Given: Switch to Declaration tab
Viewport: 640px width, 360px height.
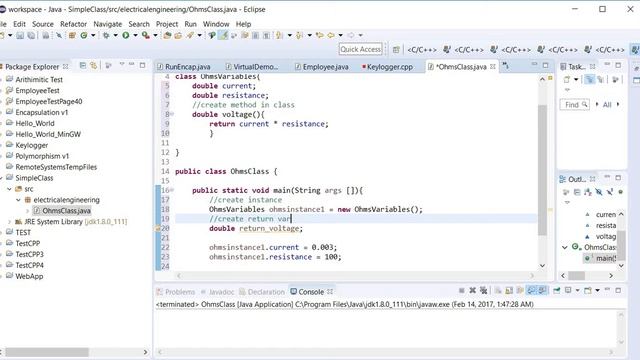Looking at the screenshot, I should click(x=262, y=292).
